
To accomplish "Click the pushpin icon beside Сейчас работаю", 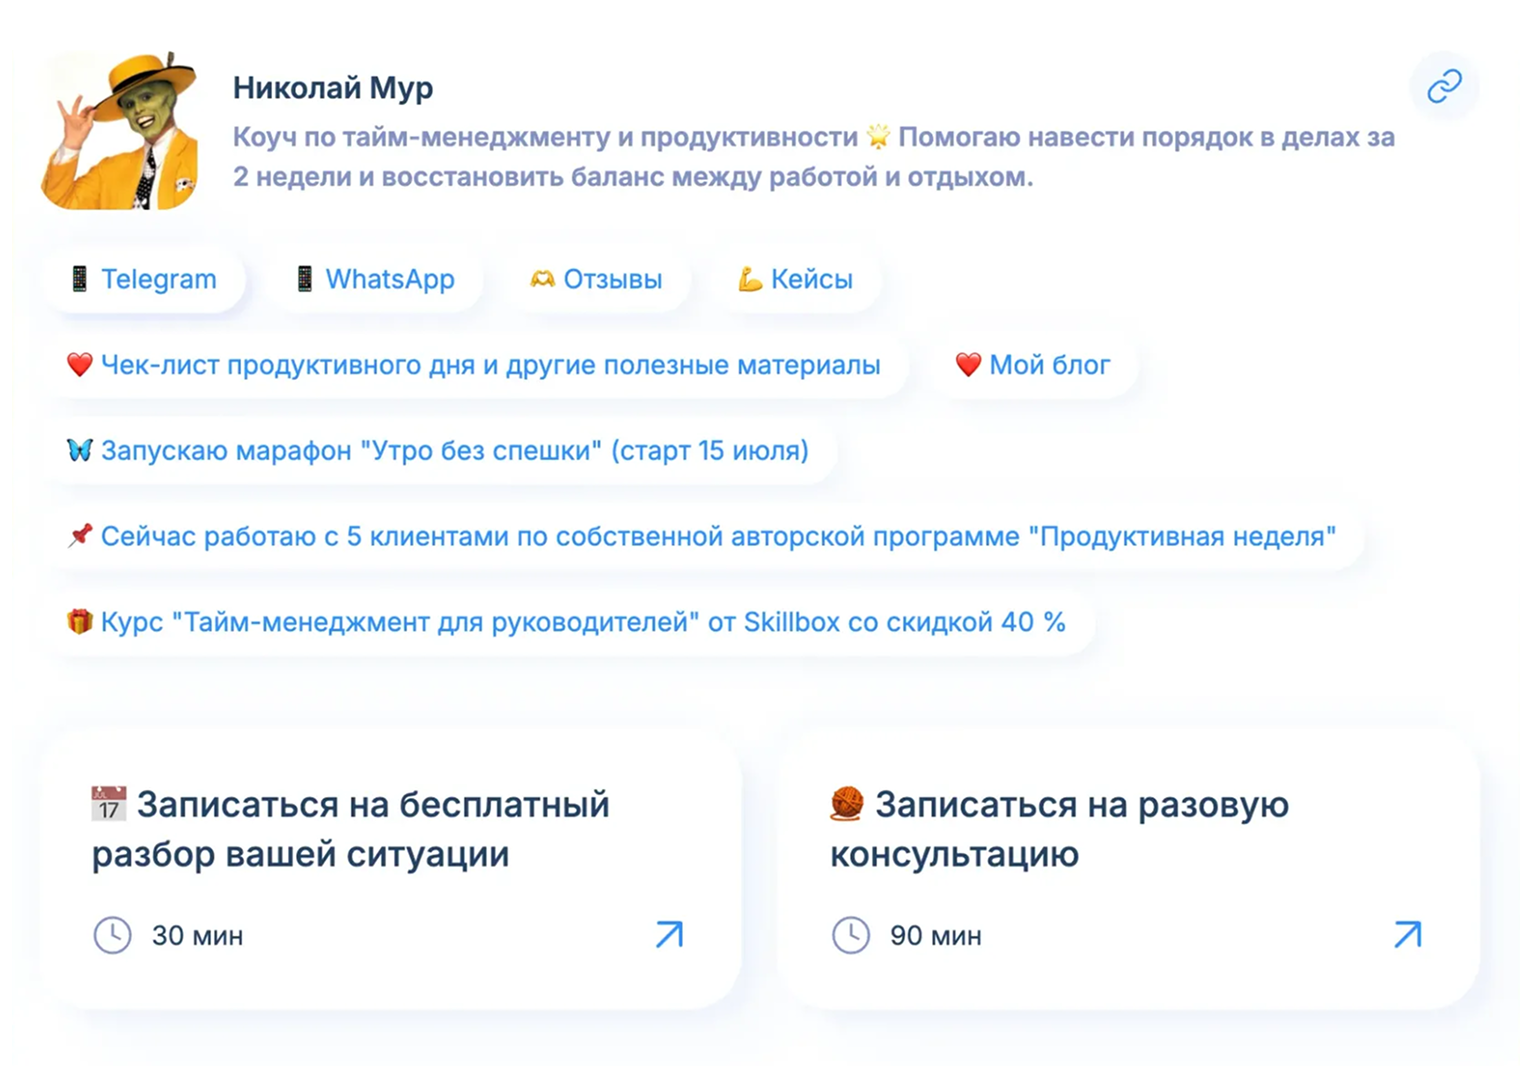I will (80, 536).
